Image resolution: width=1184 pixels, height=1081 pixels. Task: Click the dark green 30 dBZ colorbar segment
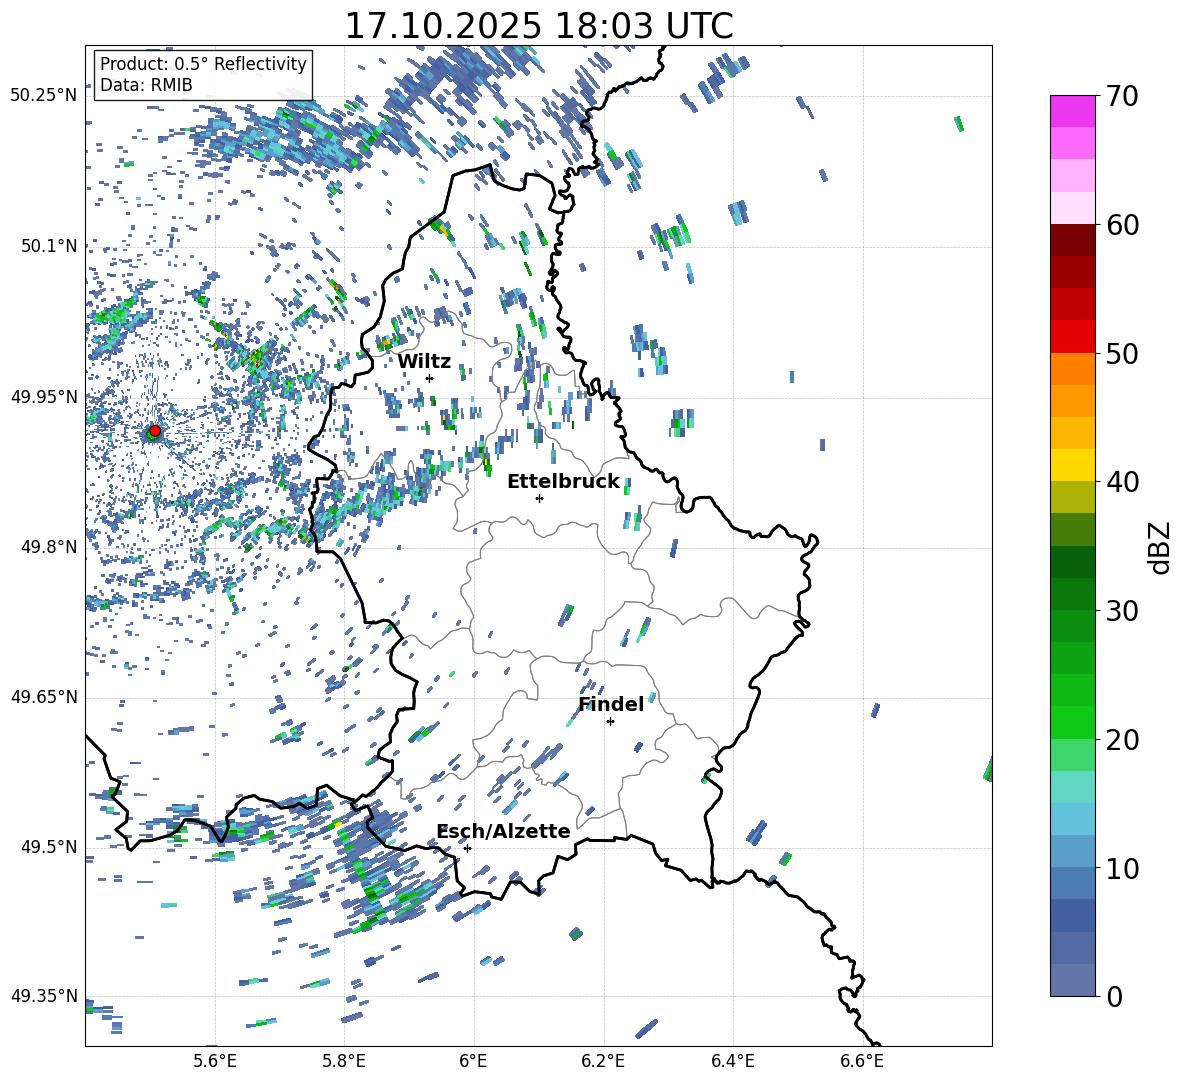point(1072,594)
